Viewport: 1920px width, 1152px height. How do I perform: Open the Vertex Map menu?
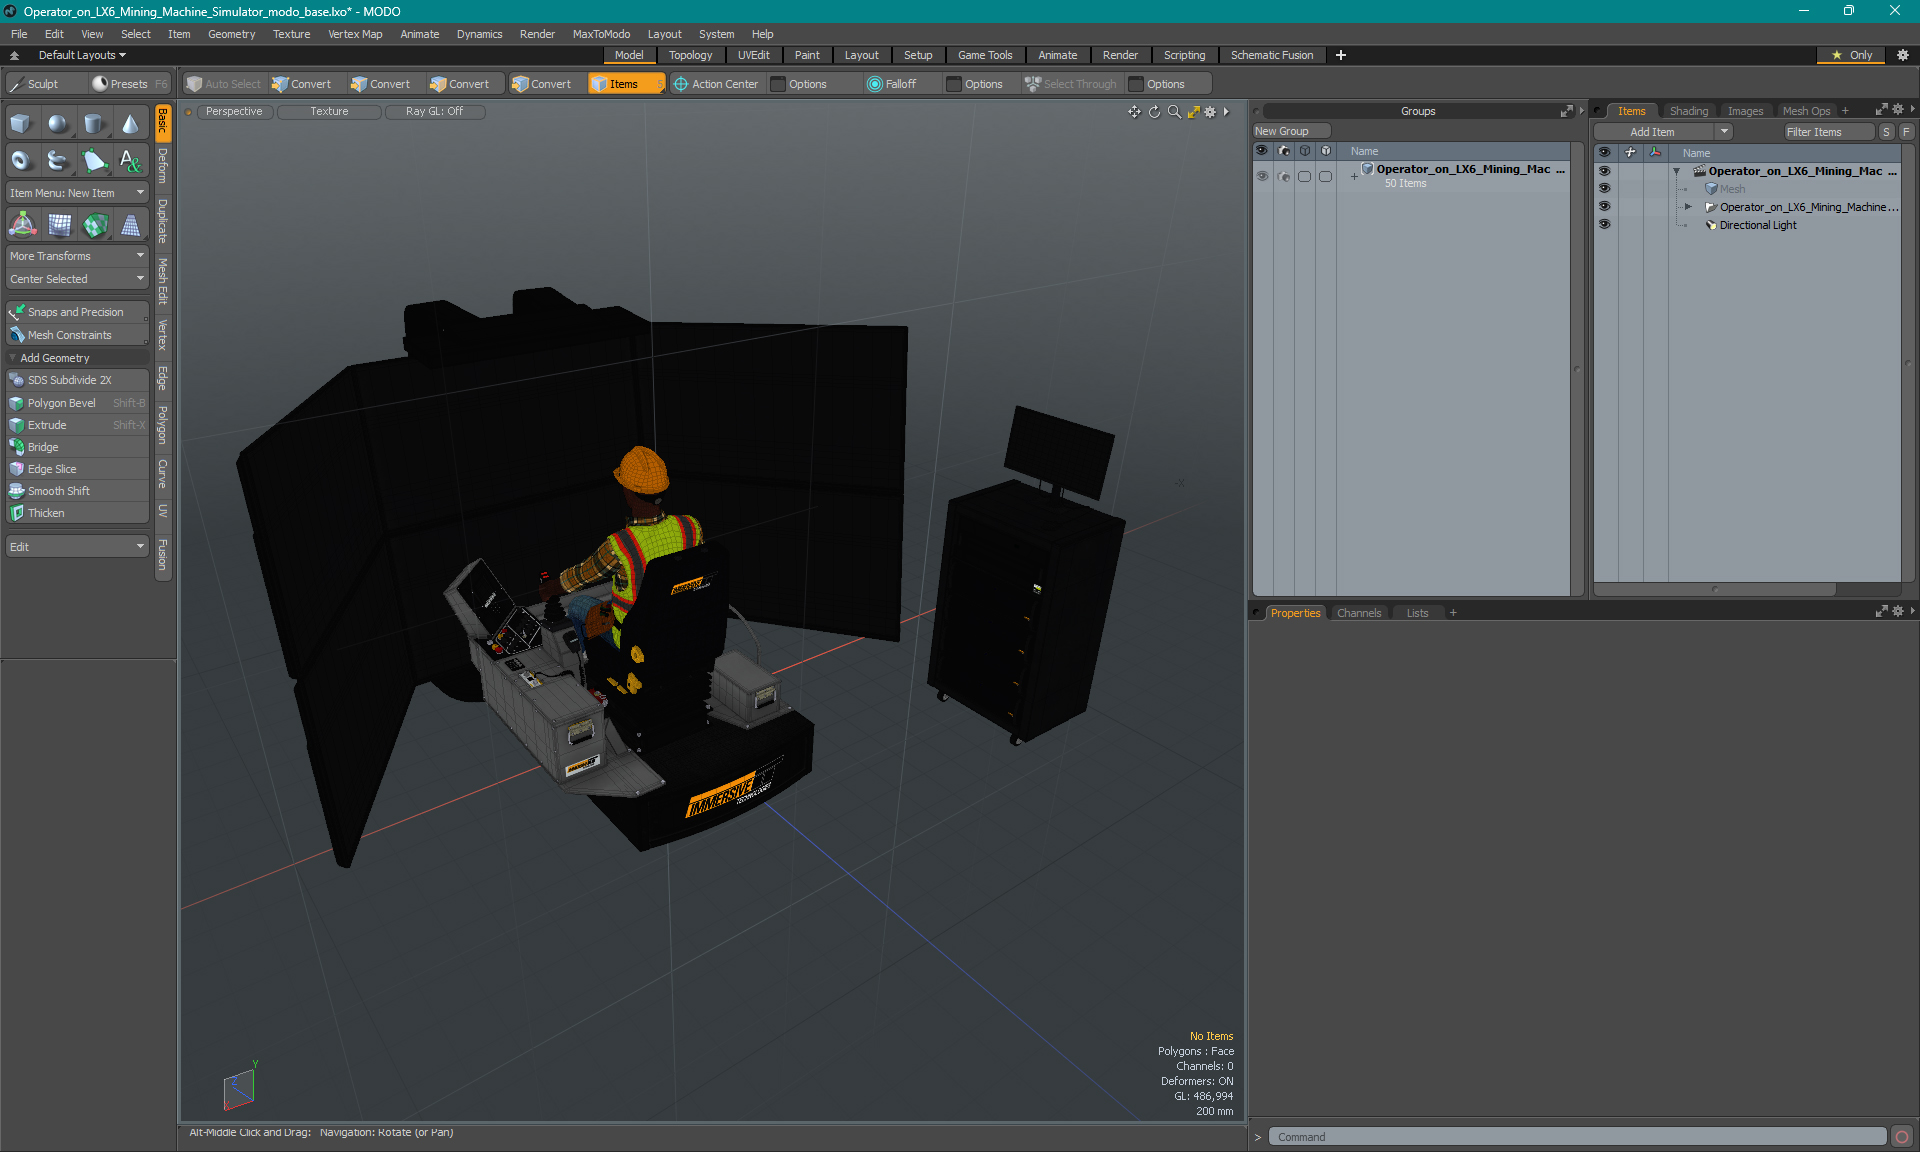355,34
